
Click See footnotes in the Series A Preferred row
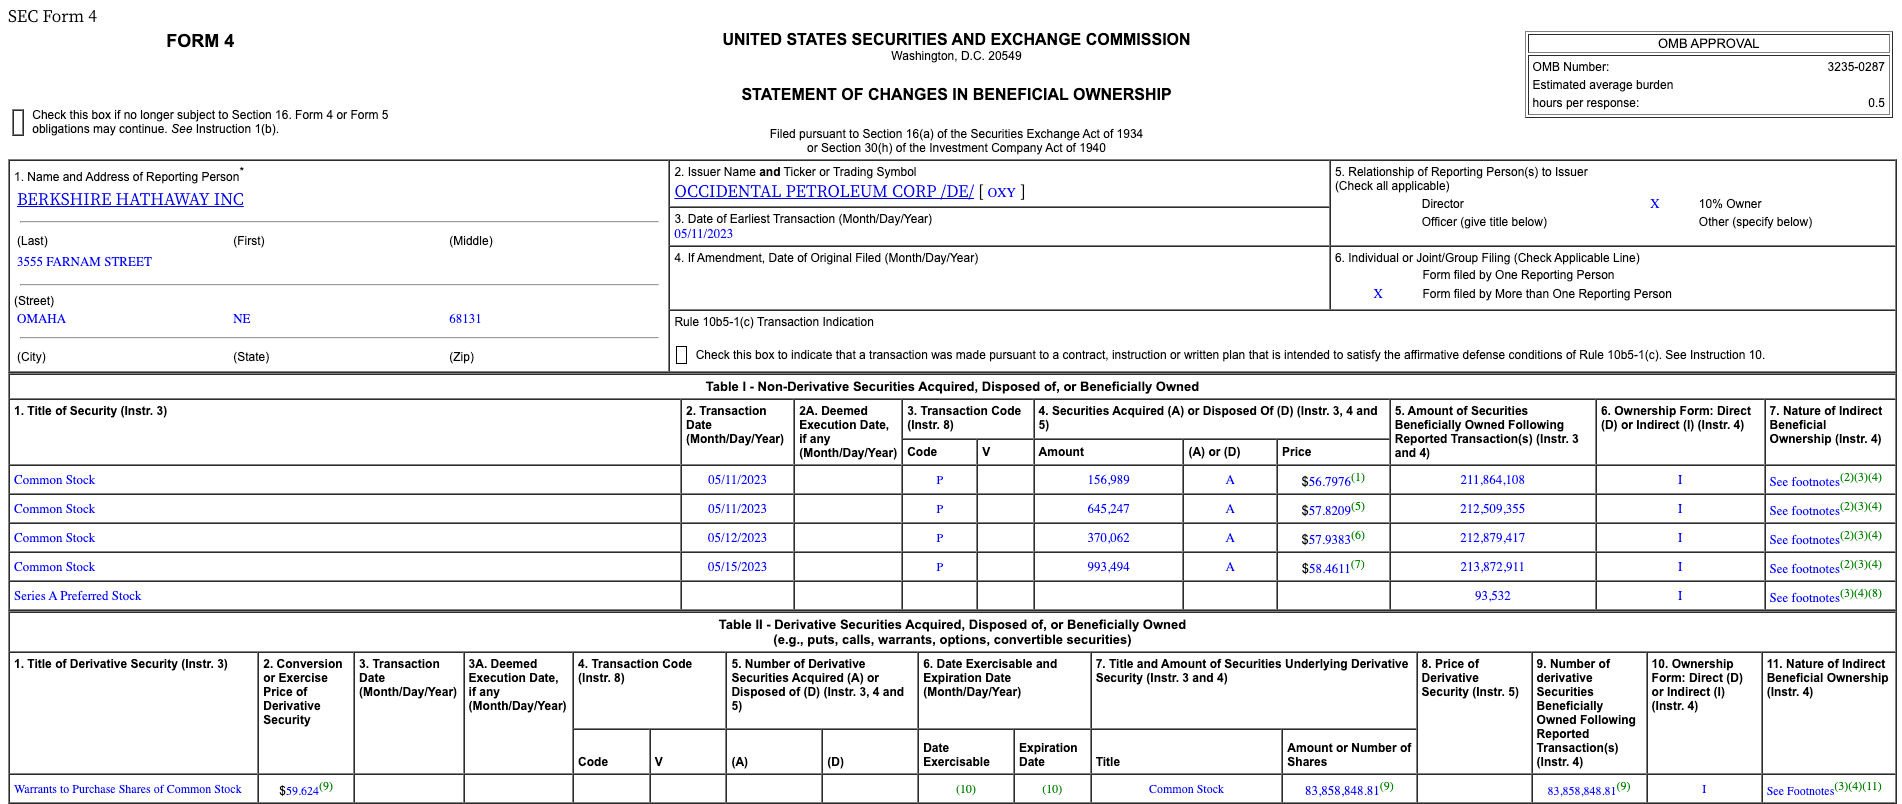1804,598
